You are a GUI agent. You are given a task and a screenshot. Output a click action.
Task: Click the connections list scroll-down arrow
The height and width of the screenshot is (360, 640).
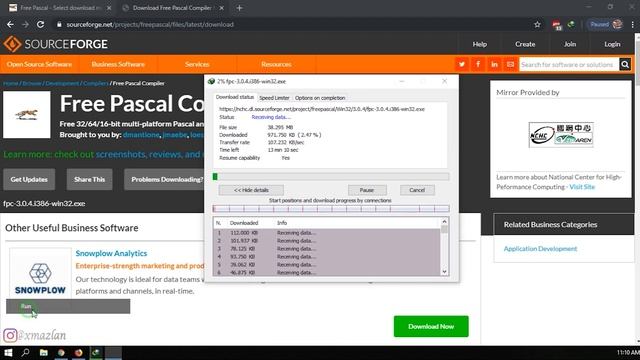pyautogui.click(x=444, y=271)
